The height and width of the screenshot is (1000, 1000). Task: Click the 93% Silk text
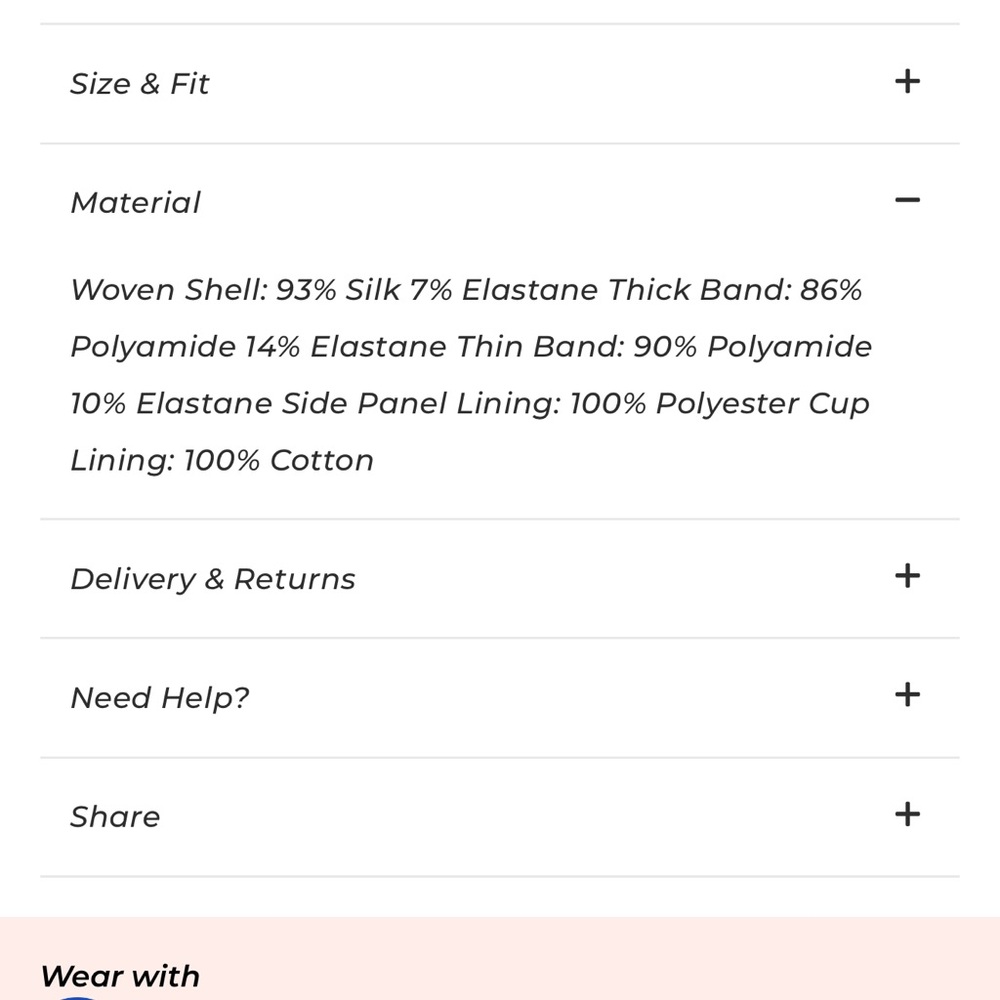click(x=338, y=290)
